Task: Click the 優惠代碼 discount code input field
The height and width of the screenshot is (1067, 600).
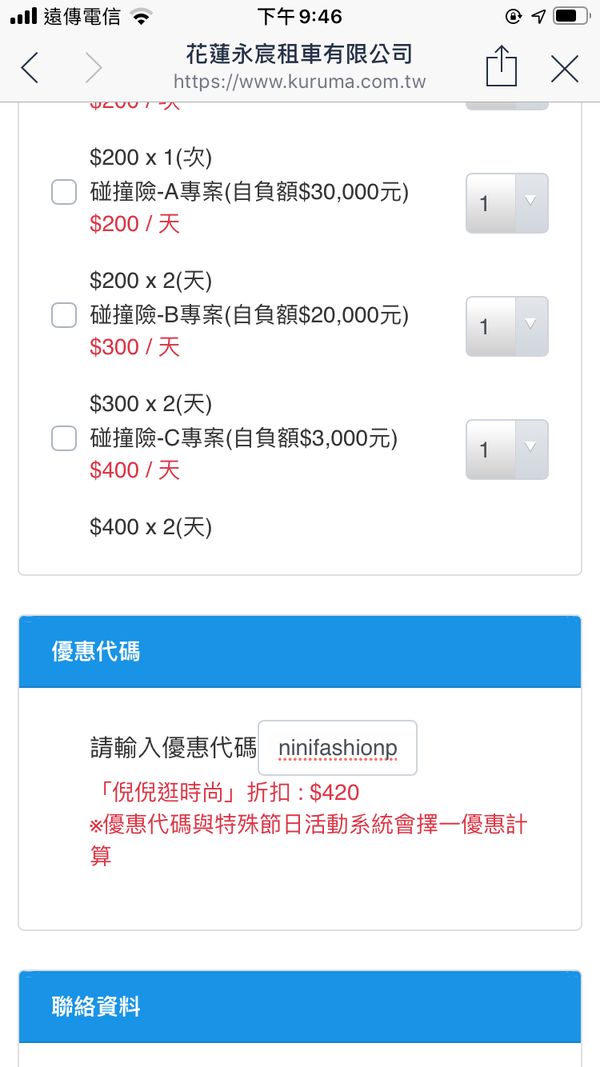Action: point(337,748)
